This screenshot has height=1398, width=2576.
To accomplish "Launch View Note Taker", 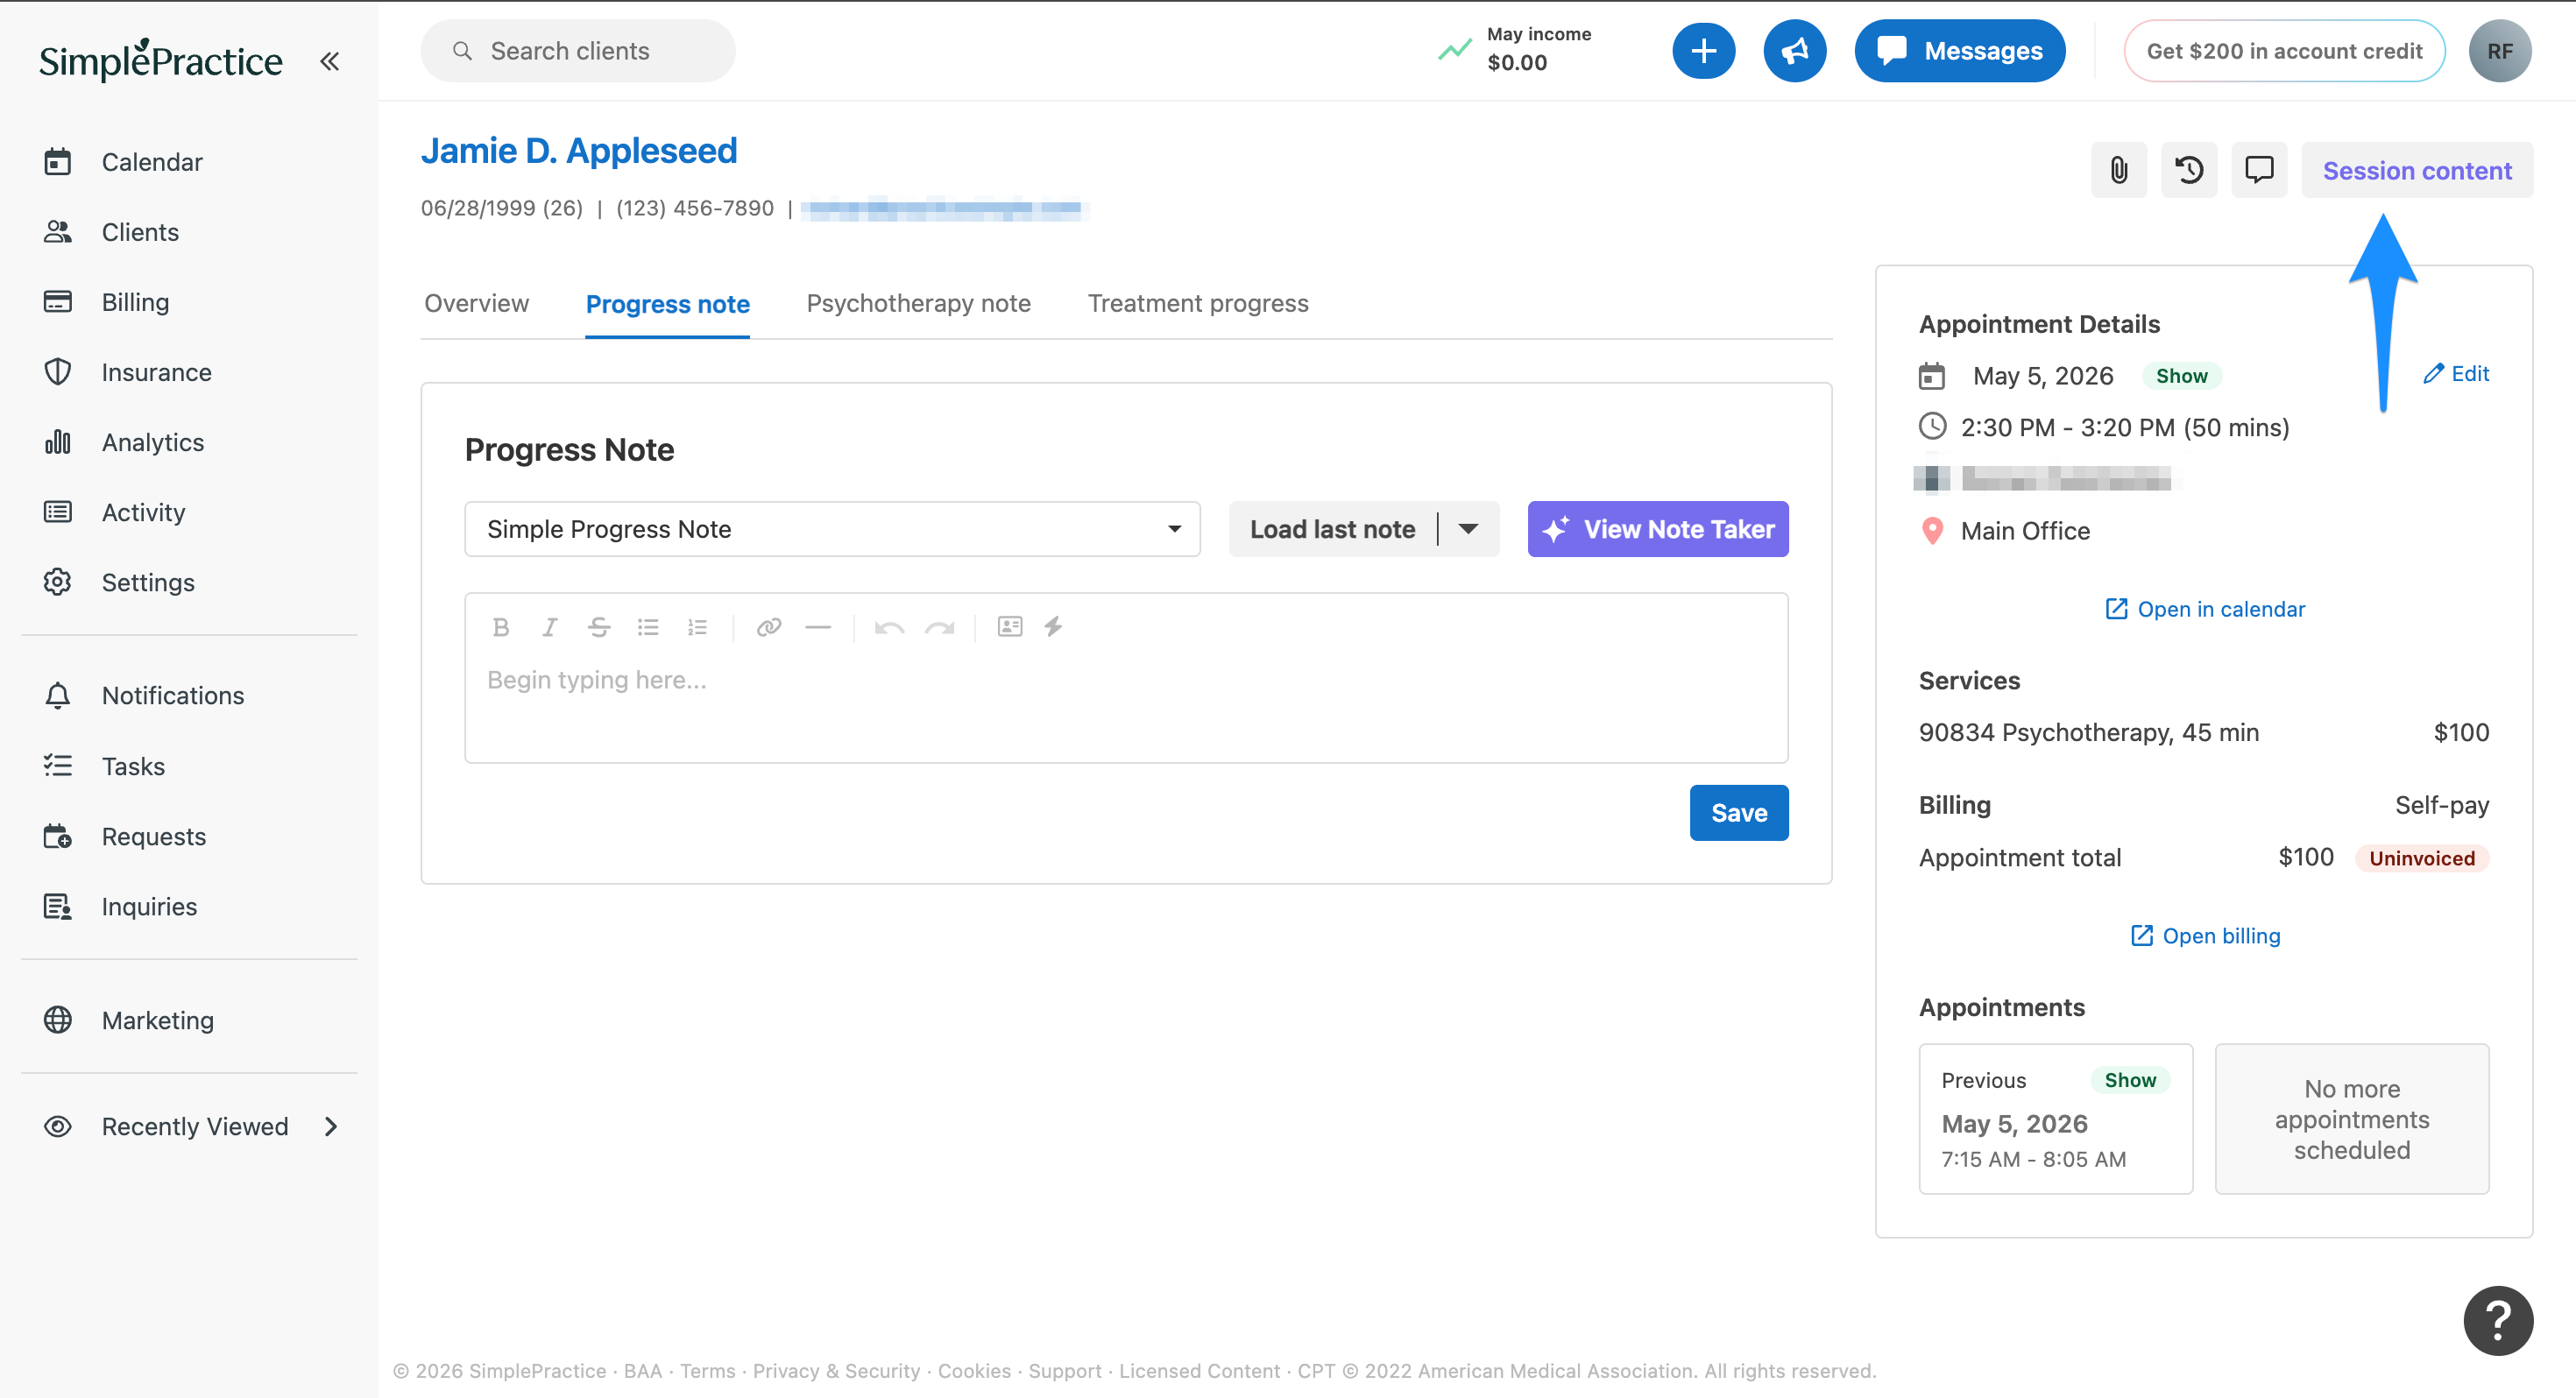I will pyautogui.click(x=1657, y=529).
